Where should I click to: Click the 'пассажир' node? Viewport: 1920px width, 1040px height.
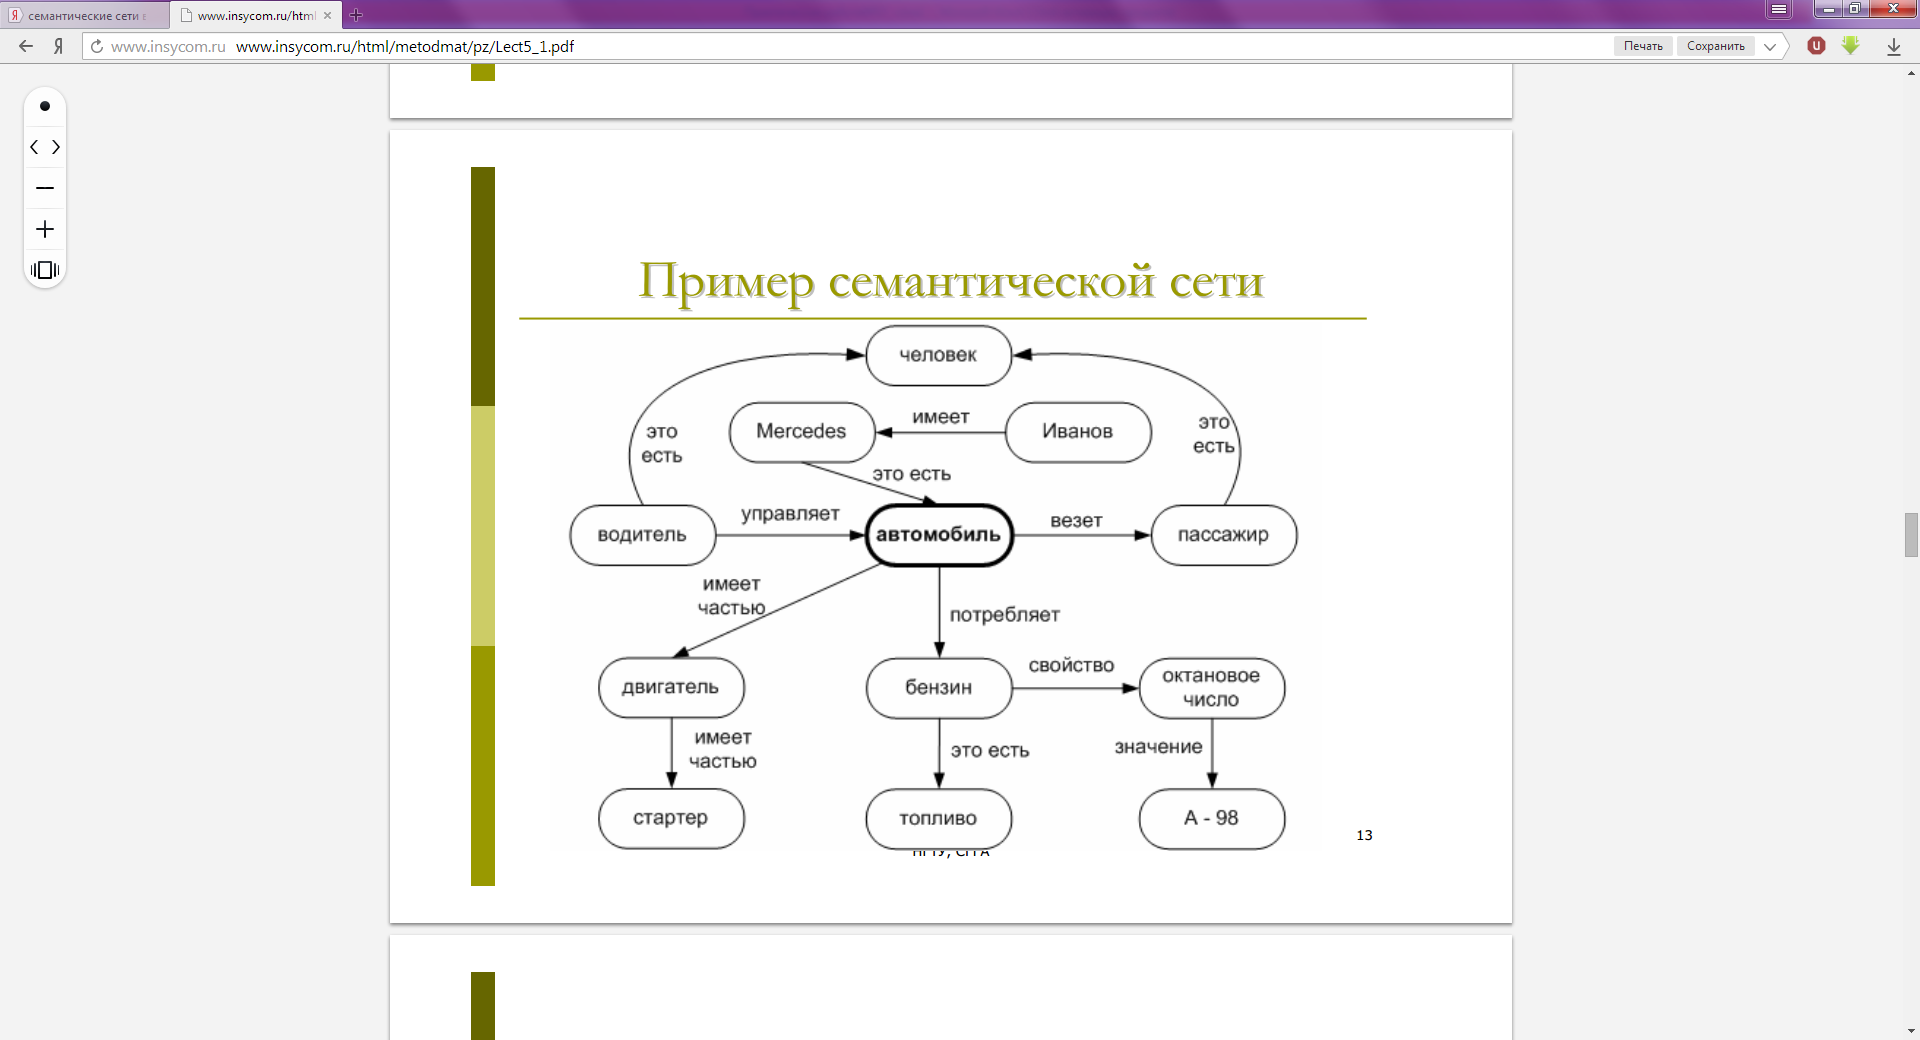click(1224, 535)
